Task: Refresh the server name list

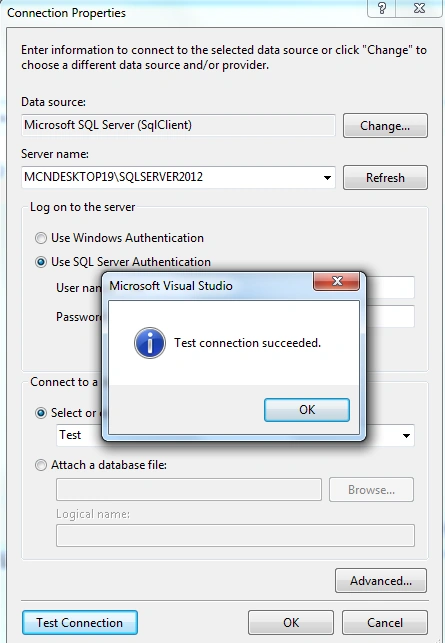Action: 385,178
